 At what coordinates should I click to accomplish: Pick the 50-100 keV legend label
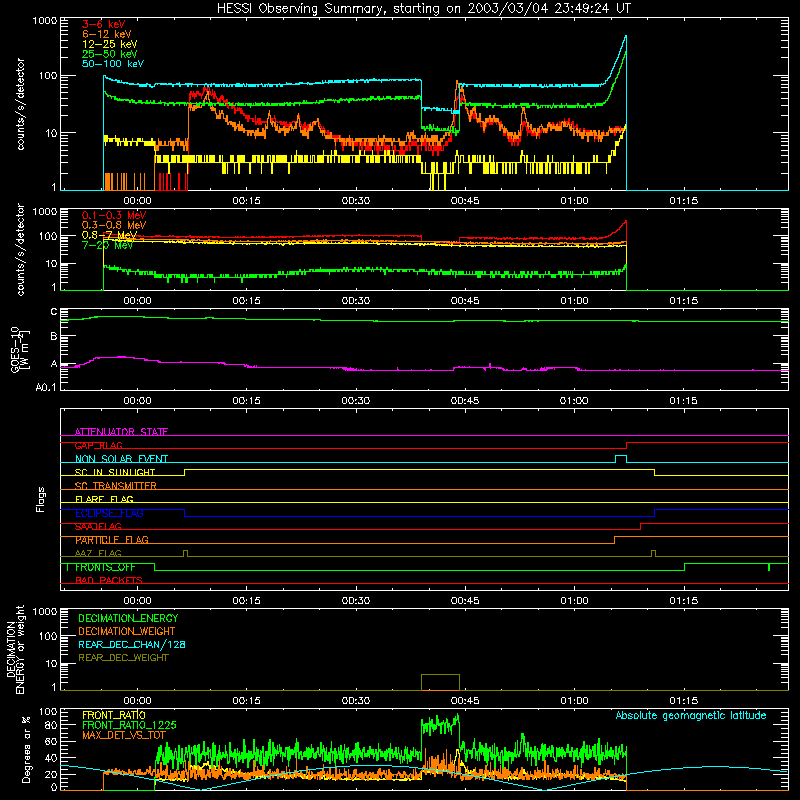113,64
